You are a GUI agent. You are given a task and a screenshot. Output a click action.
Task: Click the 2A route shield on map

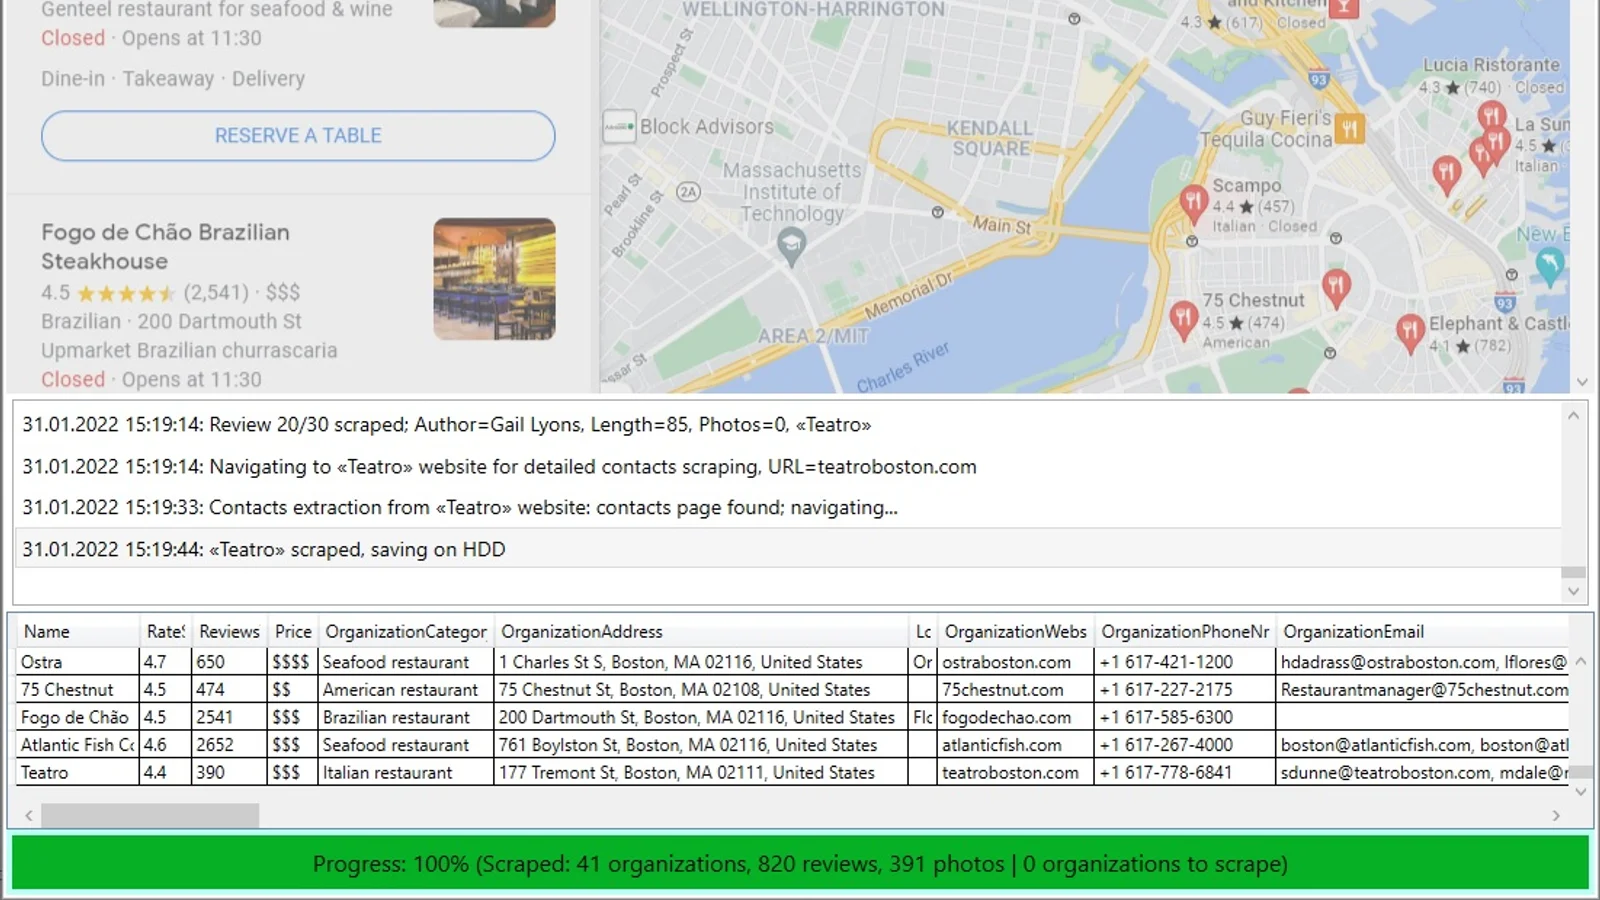[688, 191]
